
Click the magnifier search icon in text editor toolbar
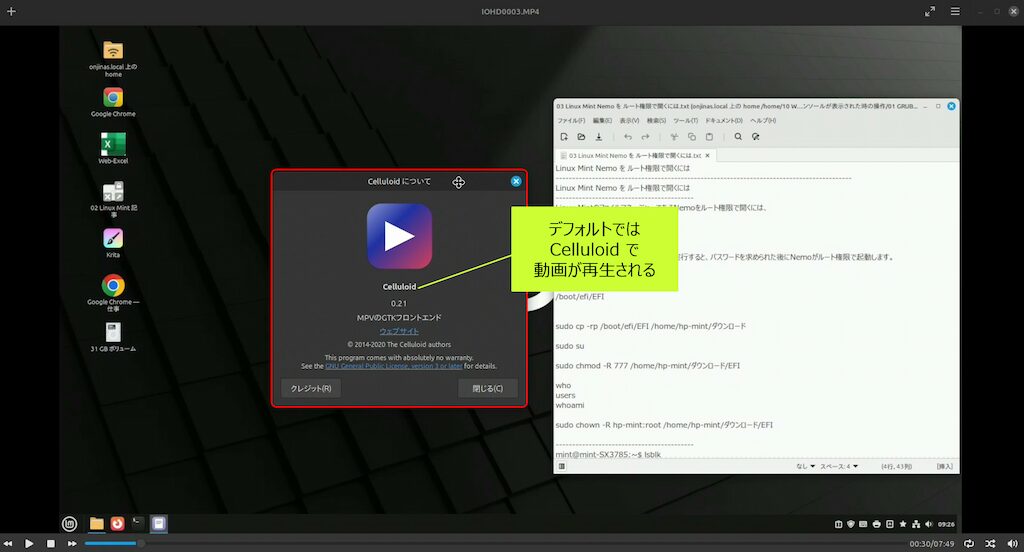[738, 137]
